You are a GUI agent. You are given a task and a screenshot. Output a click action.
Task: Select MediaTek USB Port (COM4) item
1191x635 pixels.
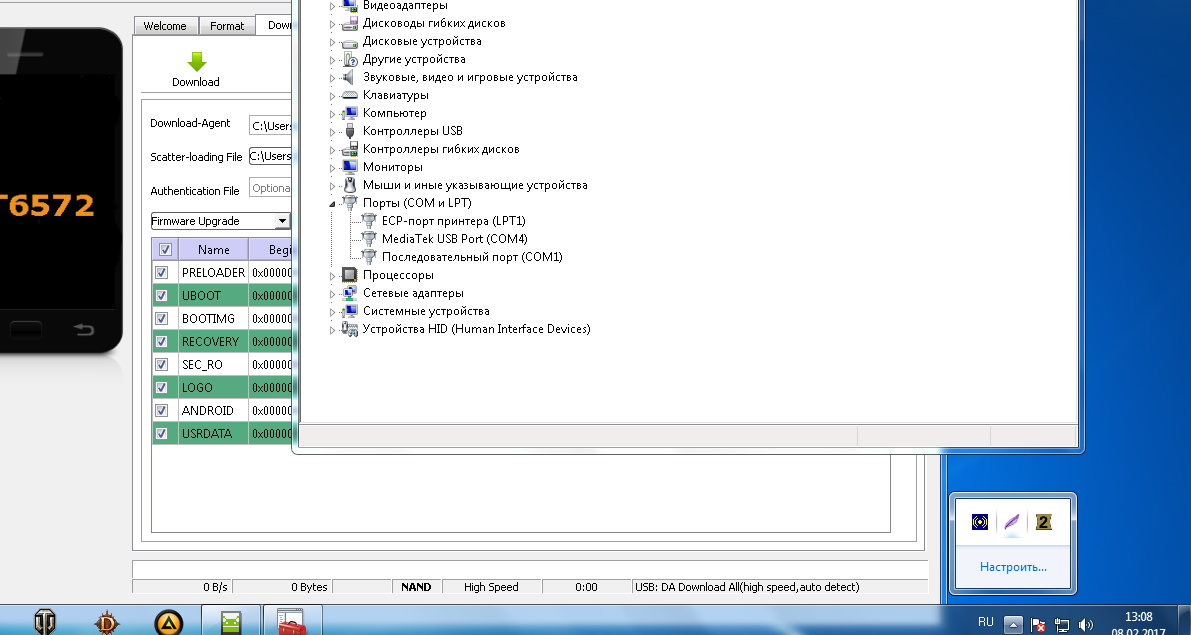pos(454,239)
